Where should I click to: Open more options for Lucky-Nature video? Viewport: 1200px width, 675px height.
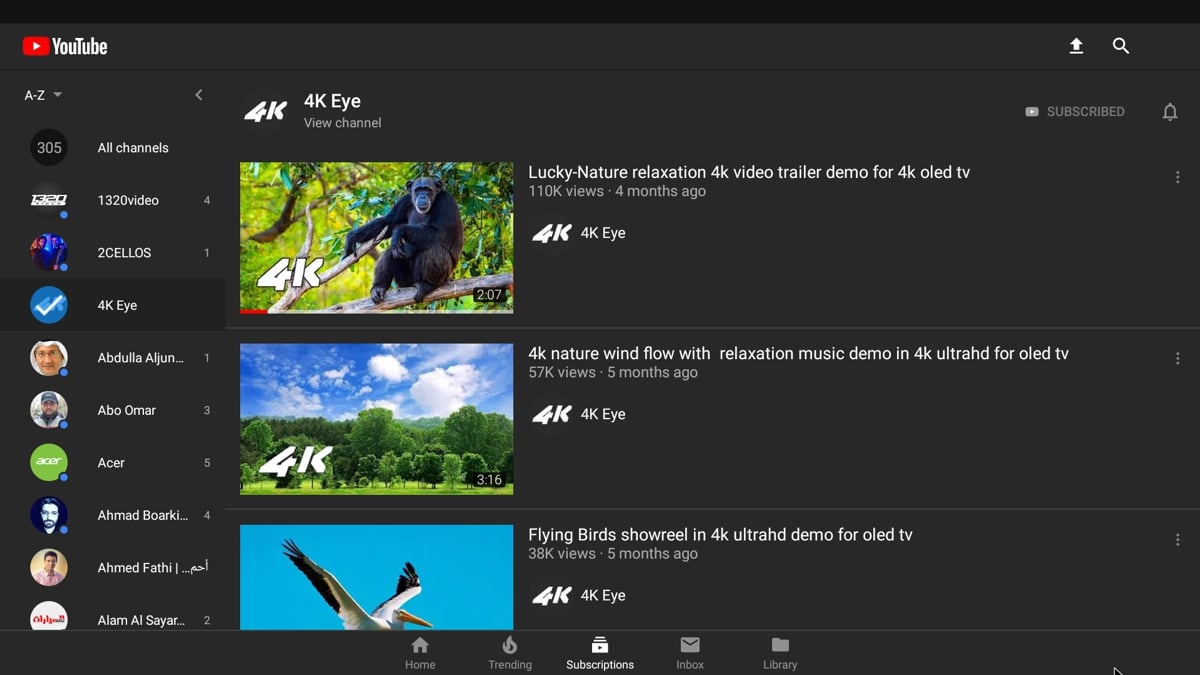pyautogui.click(x=1177, y=177)
